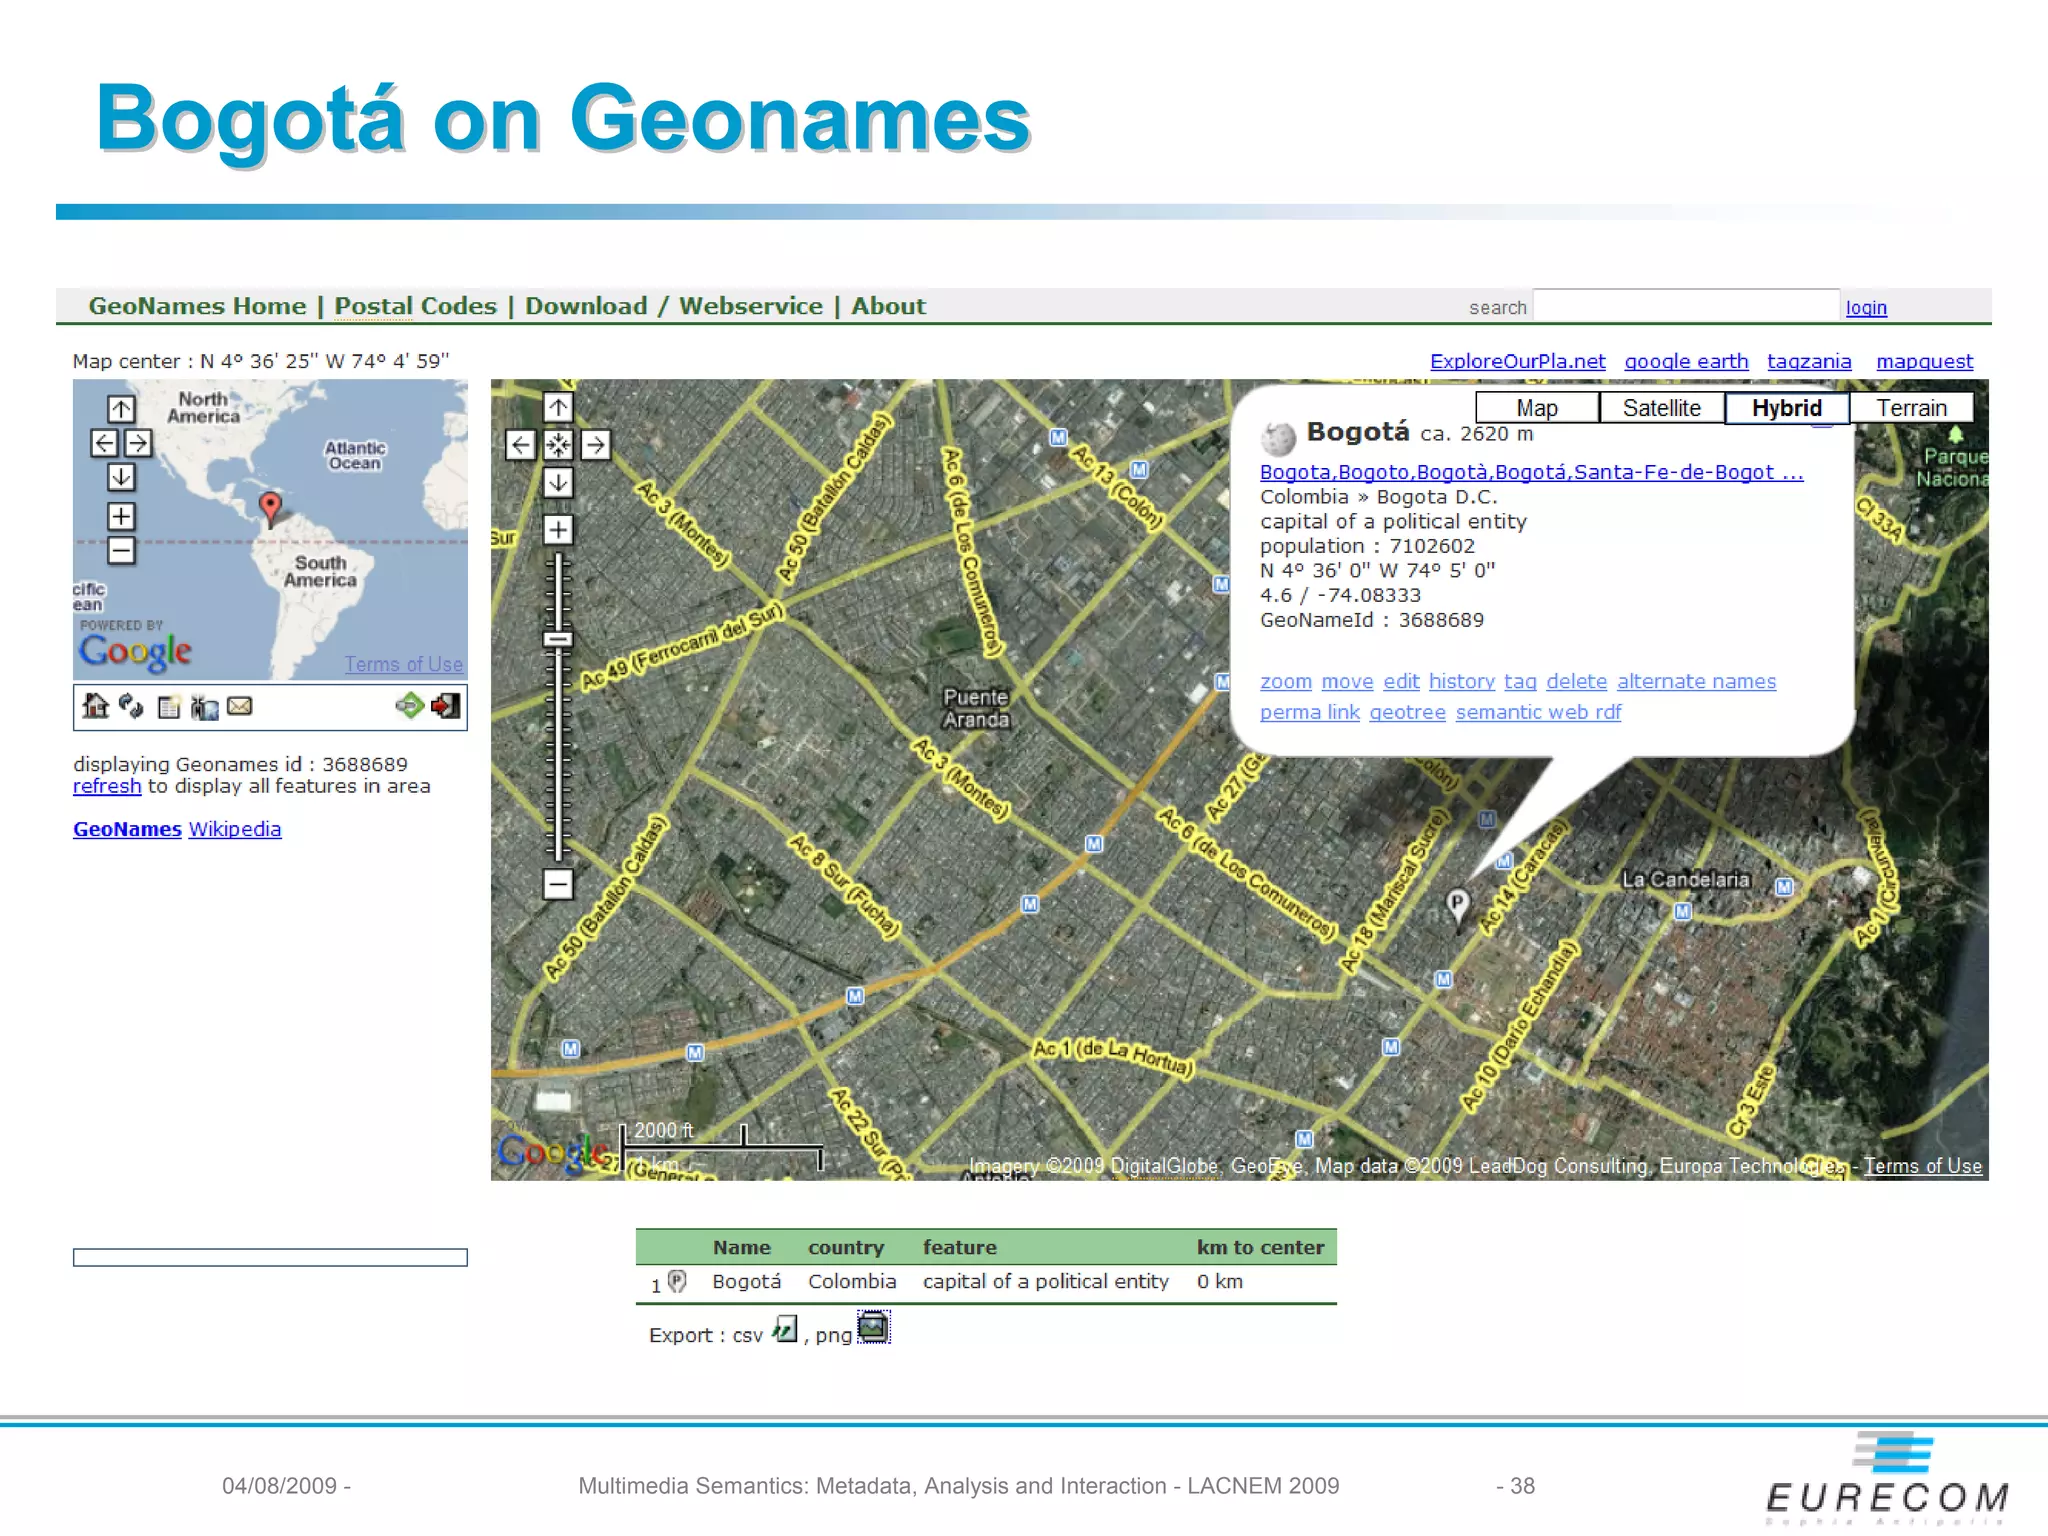
Task: Click the login link
Action: point(1866,308)
